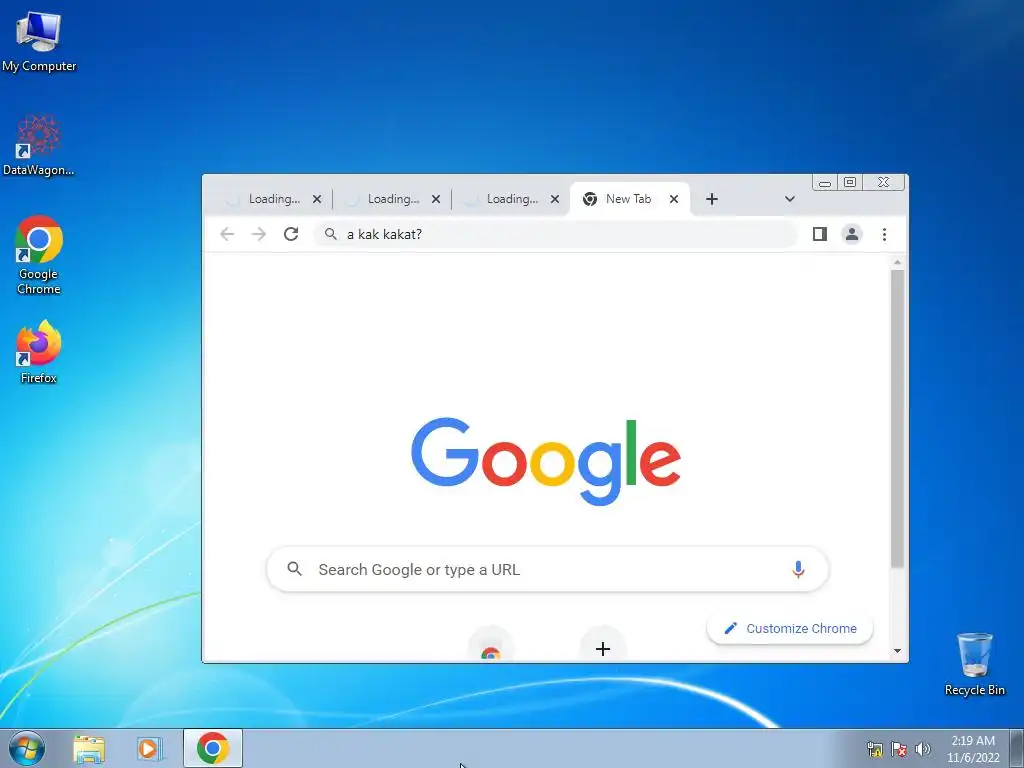The image size is (1024, 768).
Task: Open My Computer desktop icon
Action: [x=39, y=42]
